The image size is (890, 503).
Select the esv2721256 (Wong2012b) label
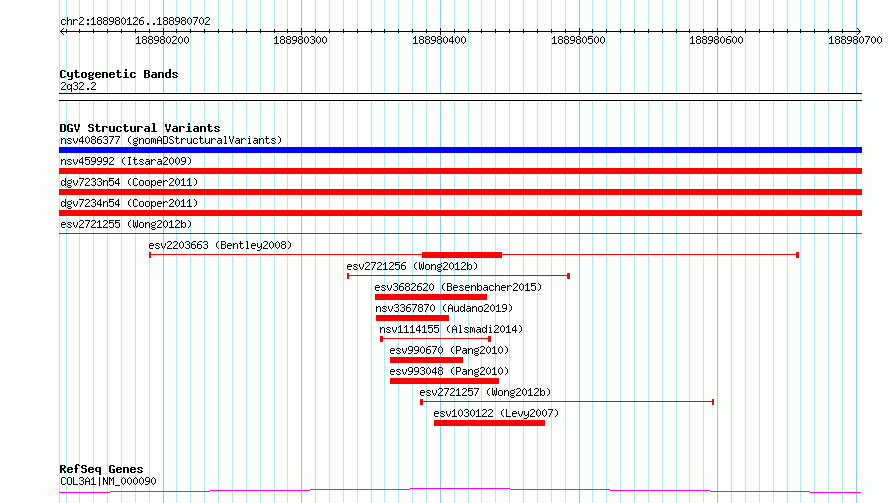tap(412, 266)
